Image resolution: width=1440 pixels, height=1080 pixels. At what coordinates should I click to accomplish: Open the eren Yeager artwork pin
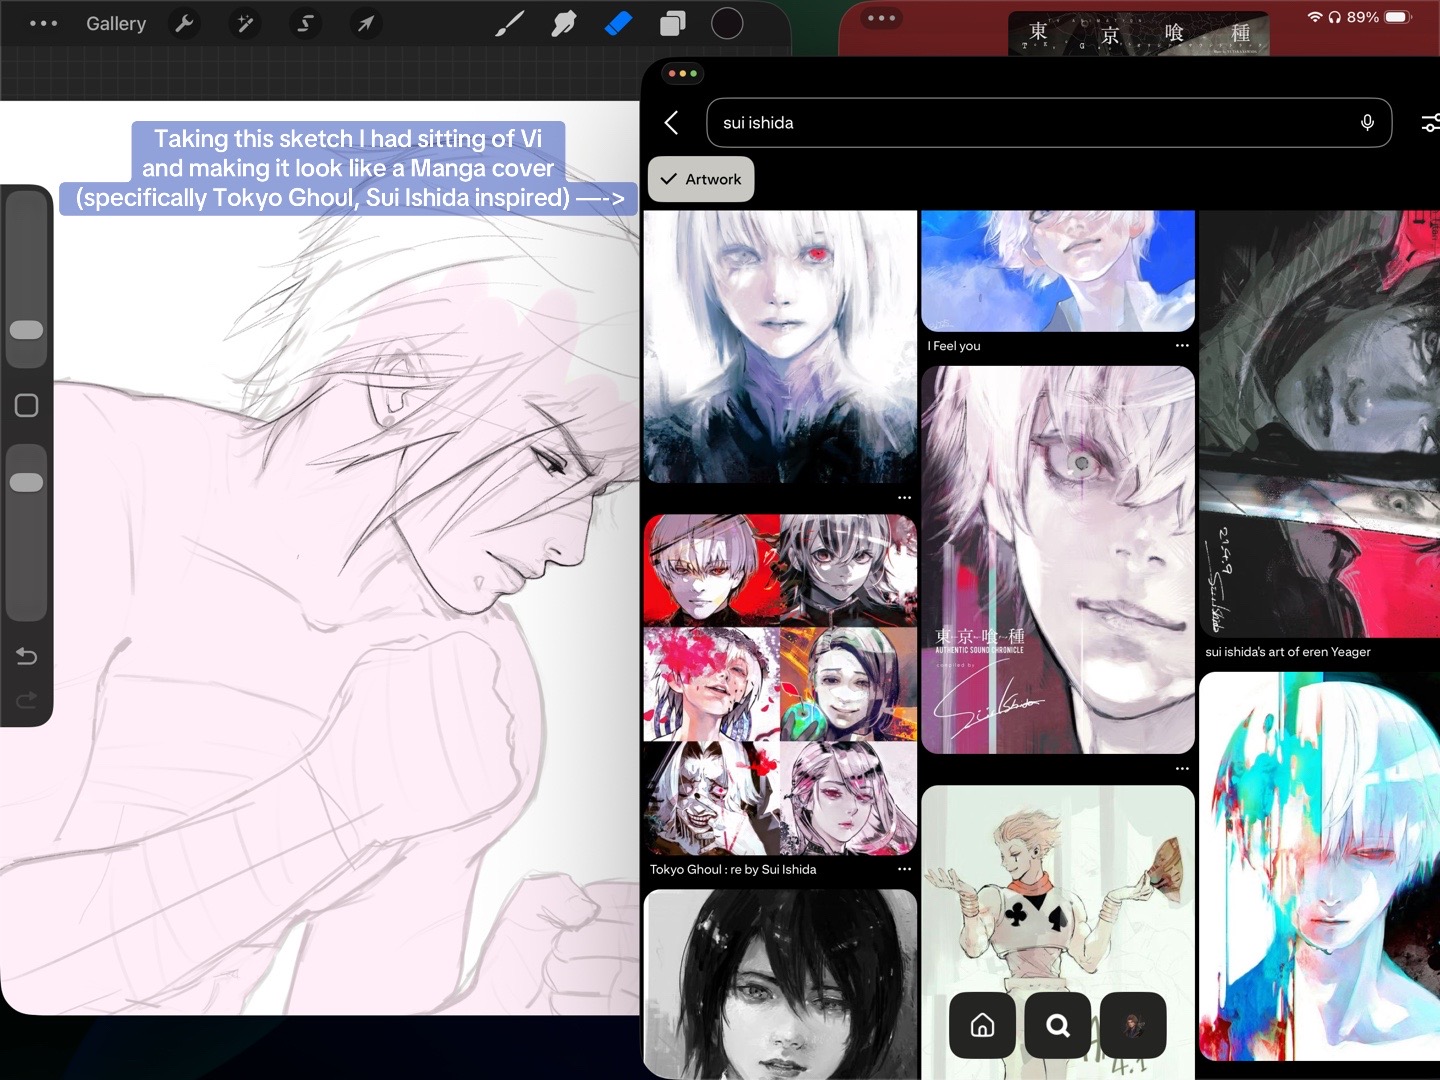[1319, 424]
